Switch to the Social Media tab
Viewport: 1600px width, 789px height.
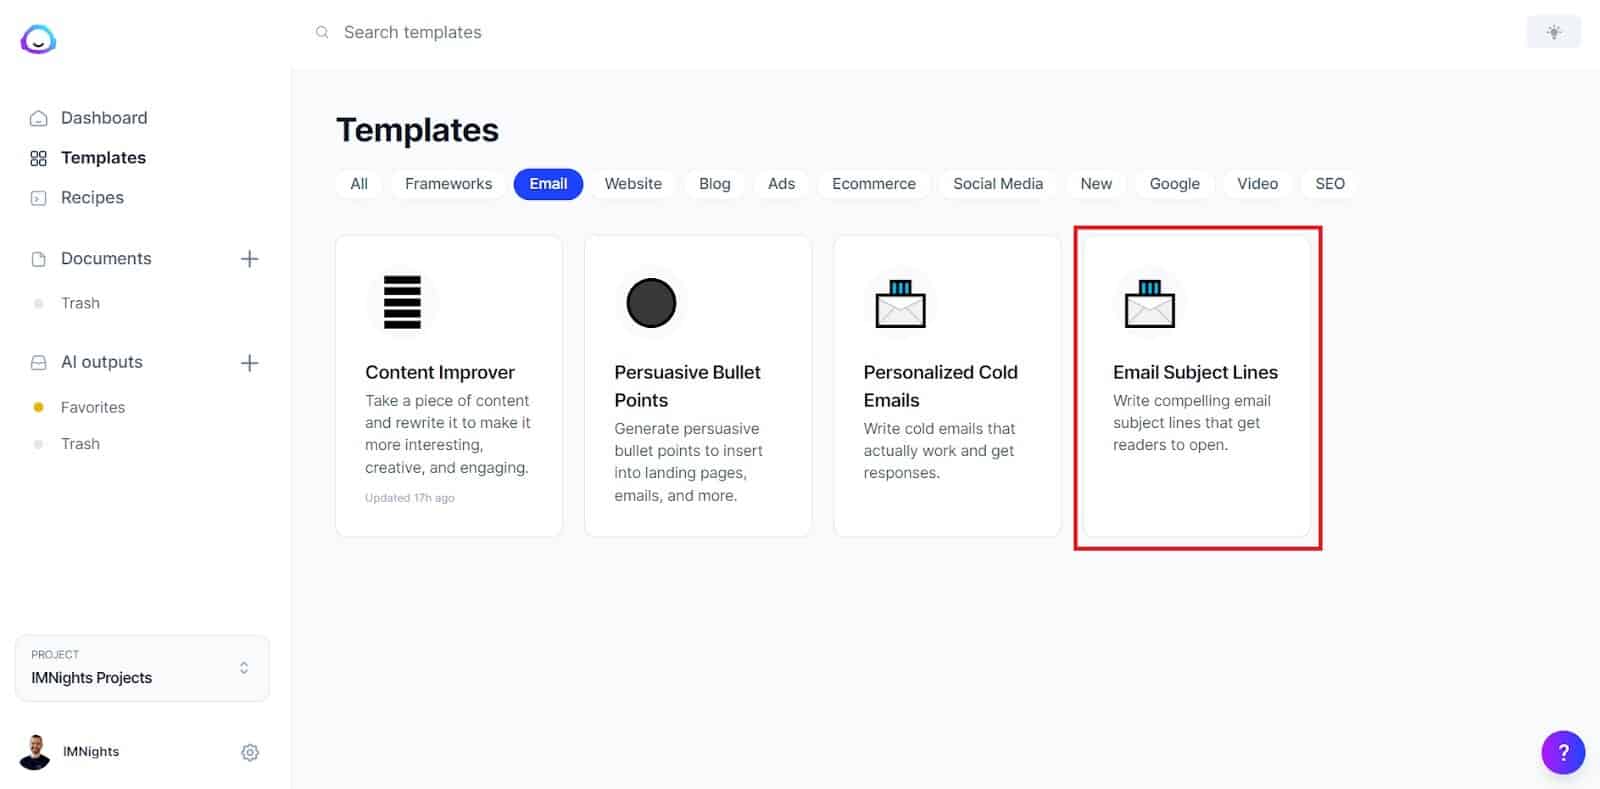pyautogui.click(x=997, y=184)
